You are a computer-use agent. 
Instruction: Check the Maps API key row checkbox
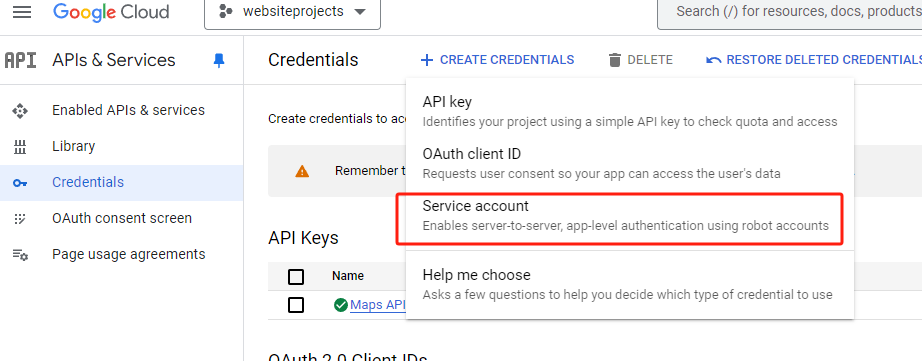[x=296, y=305]
